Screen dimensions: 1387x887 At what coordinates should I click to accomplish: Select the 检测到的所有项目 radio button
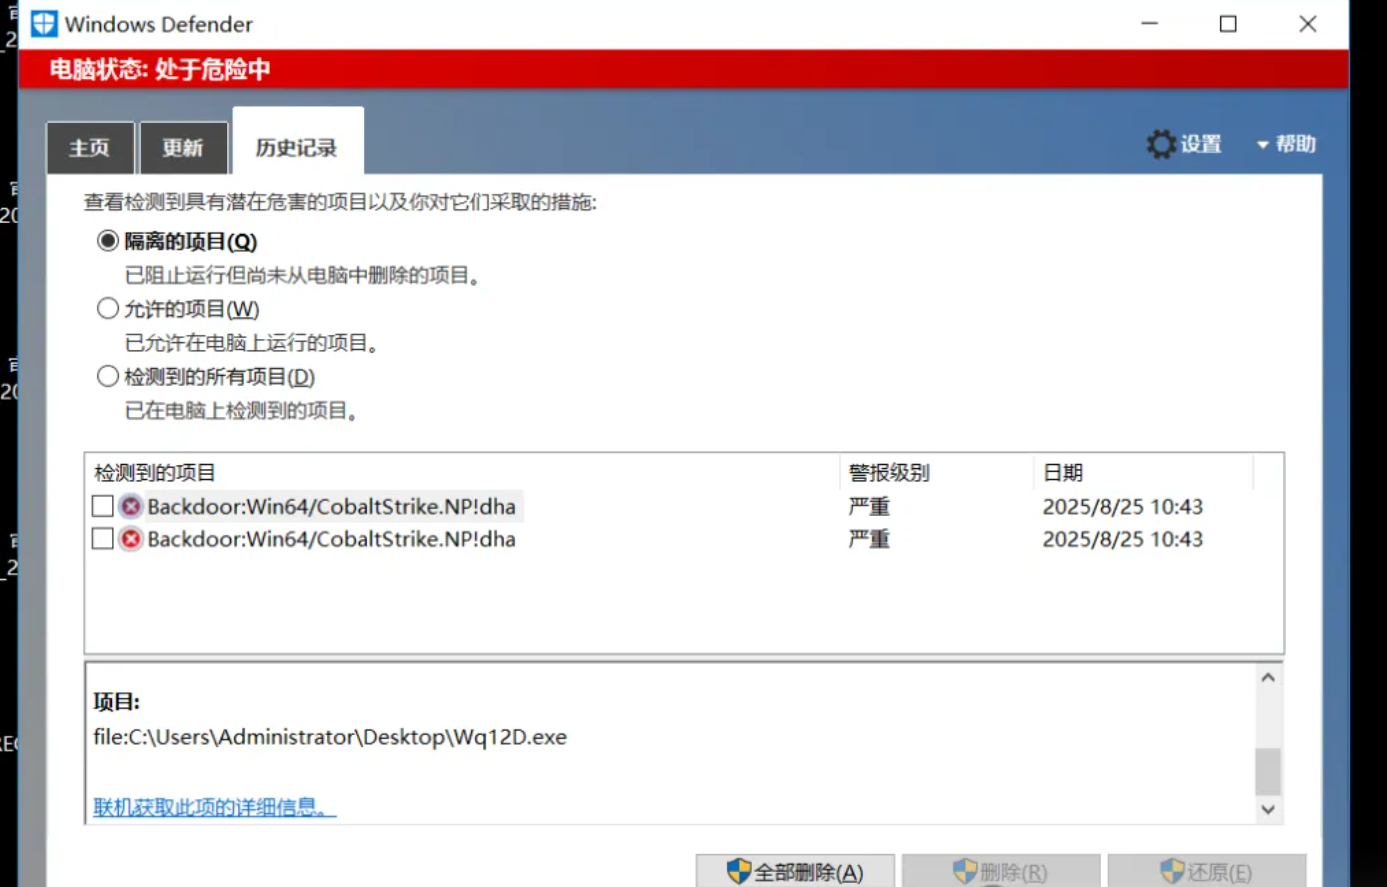107,376
